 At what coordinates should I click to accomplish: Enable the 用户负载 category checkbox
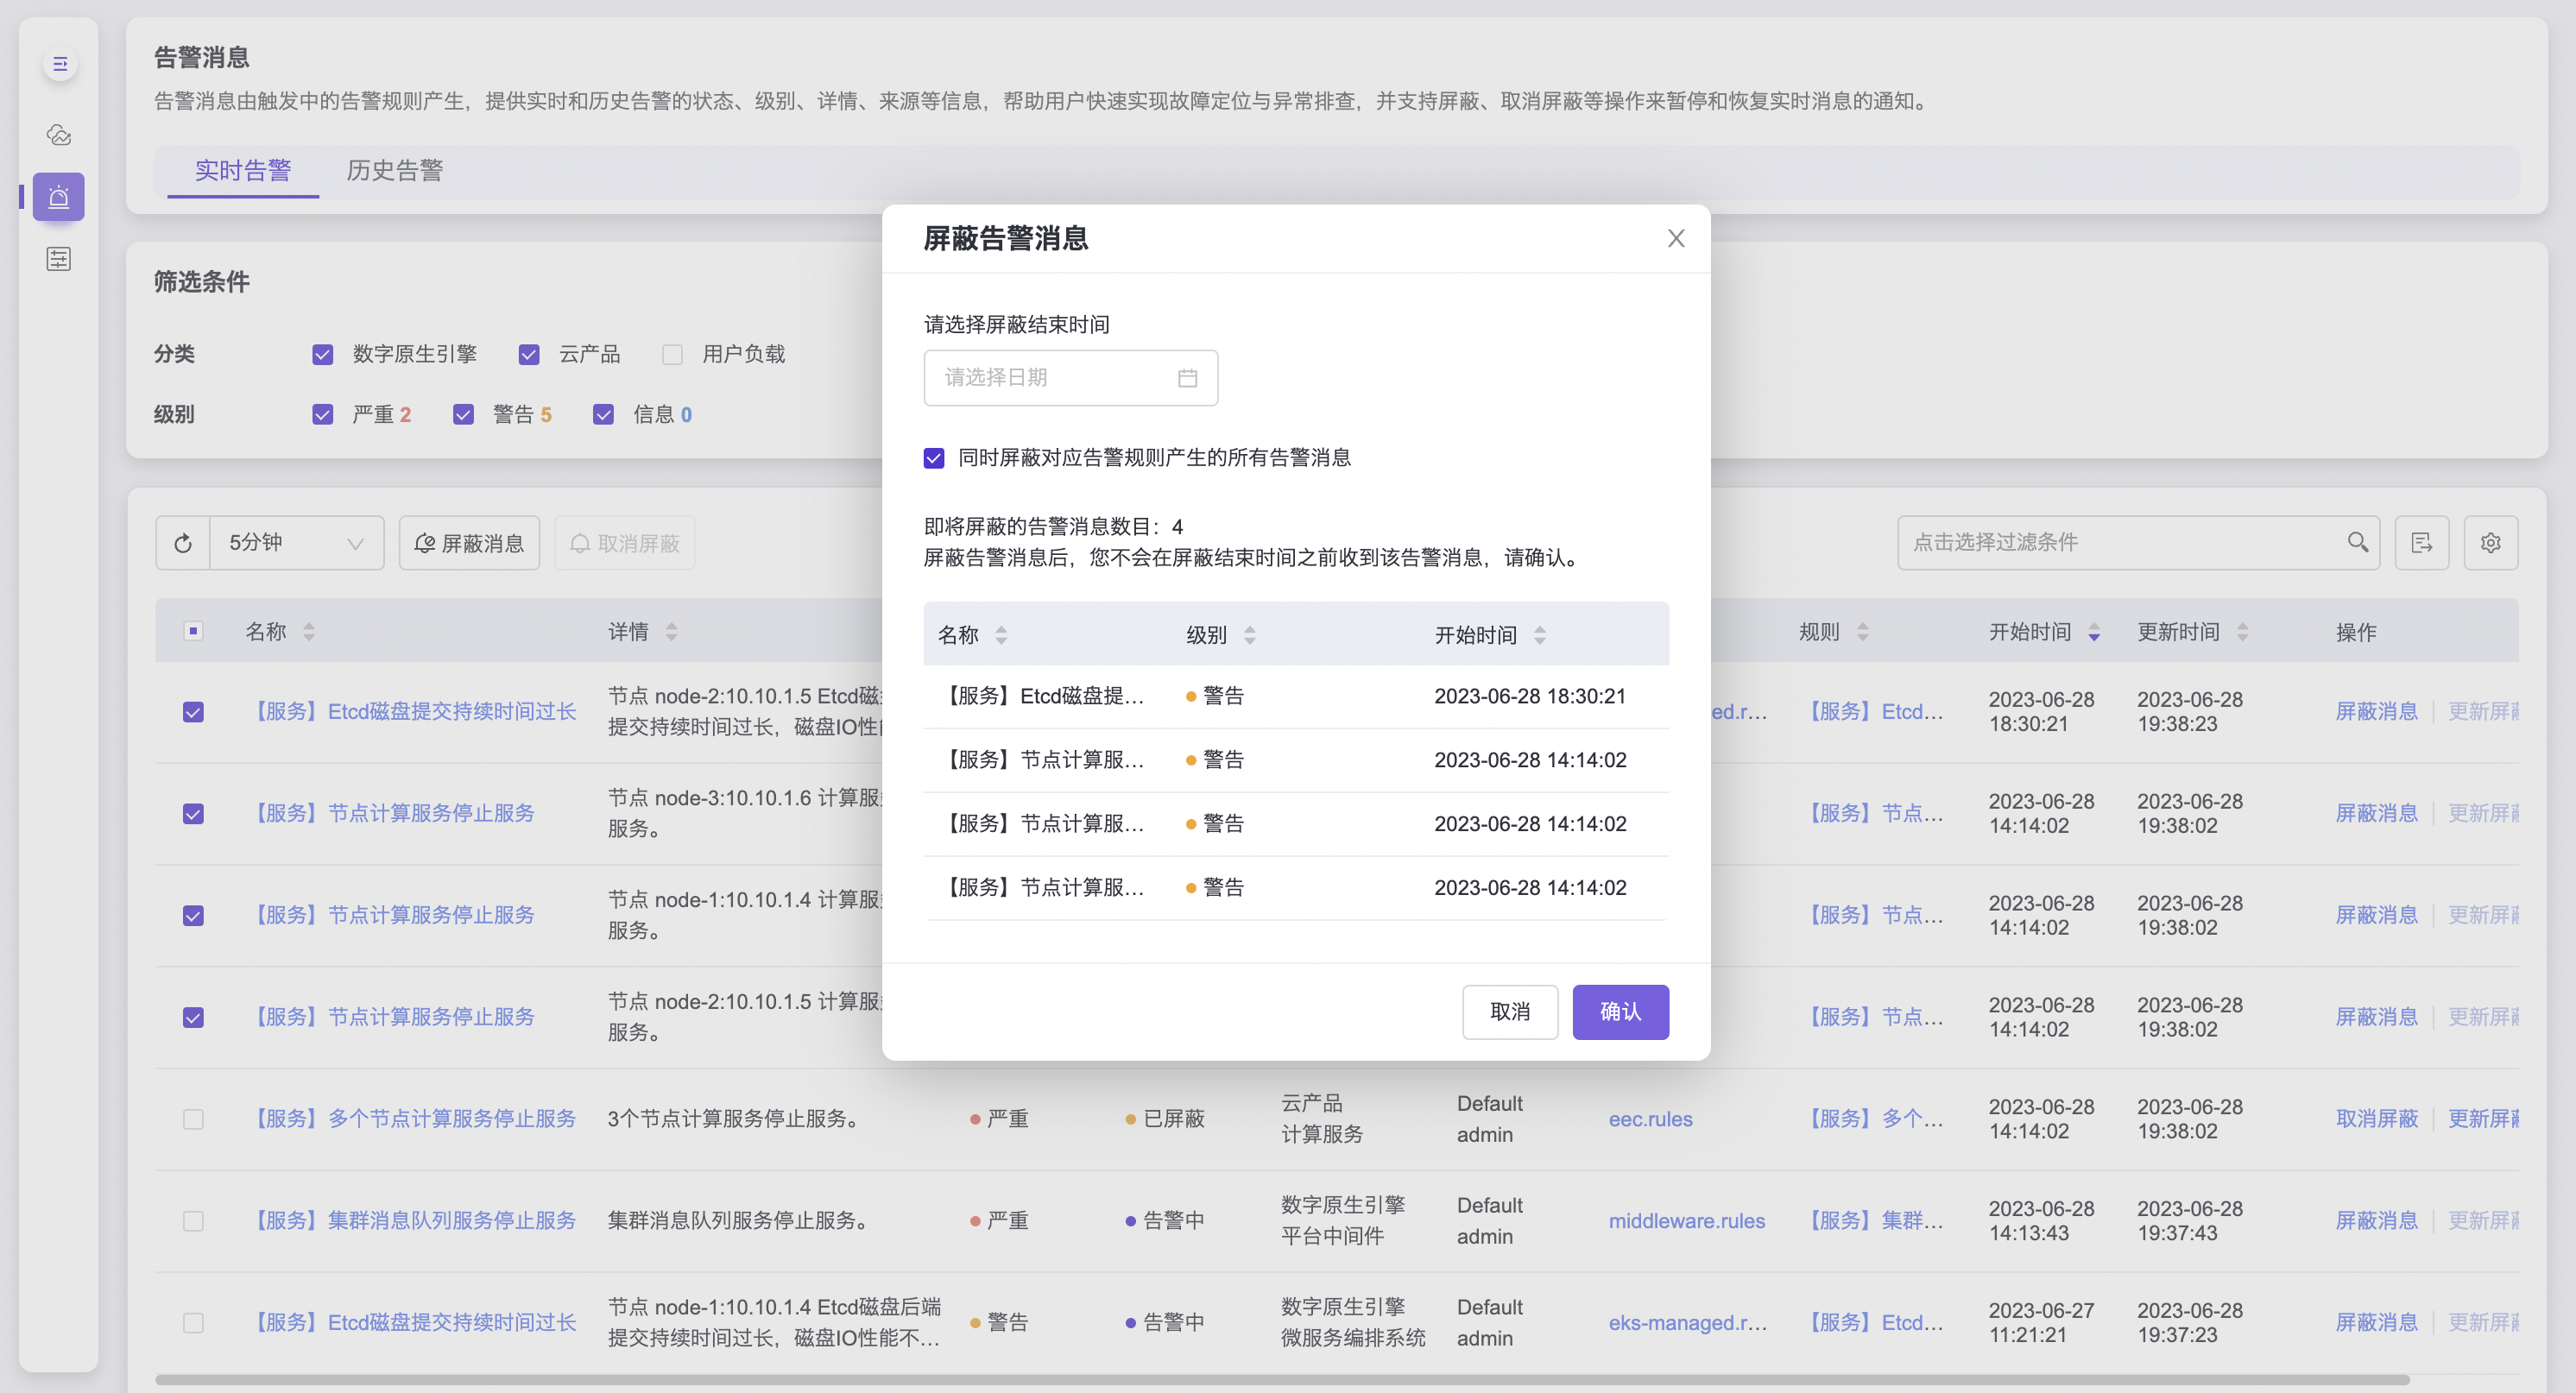point(673,354)
